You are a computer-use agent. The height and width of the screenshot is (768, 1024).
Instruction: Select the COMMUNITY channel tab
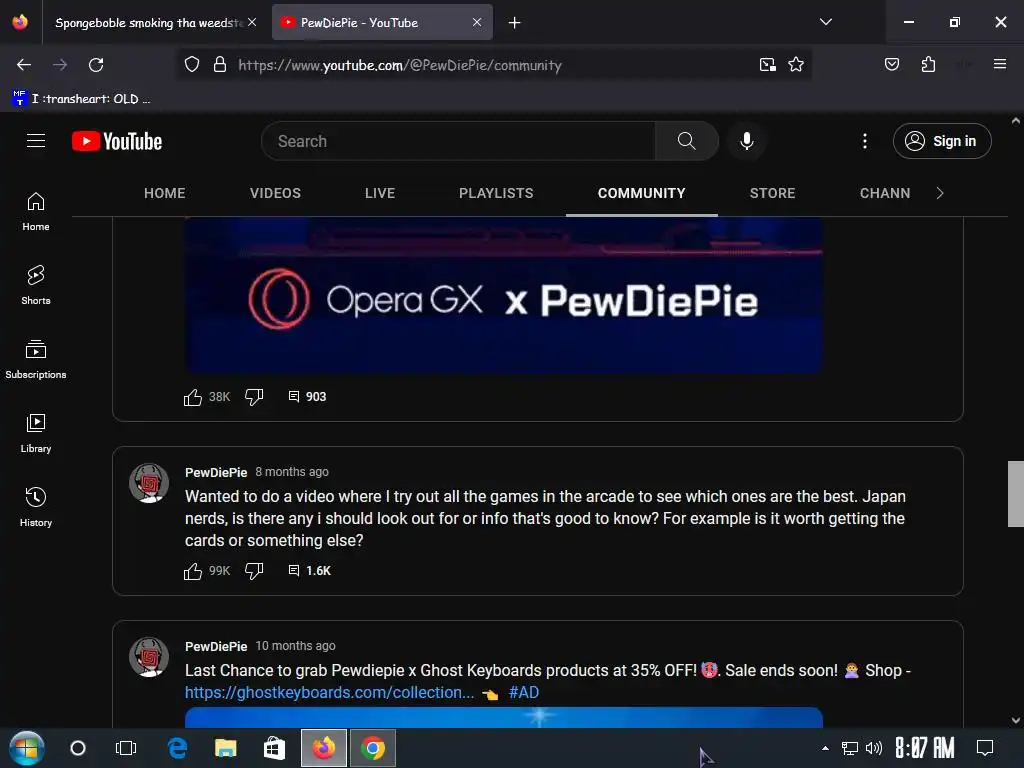click(642, 193)
